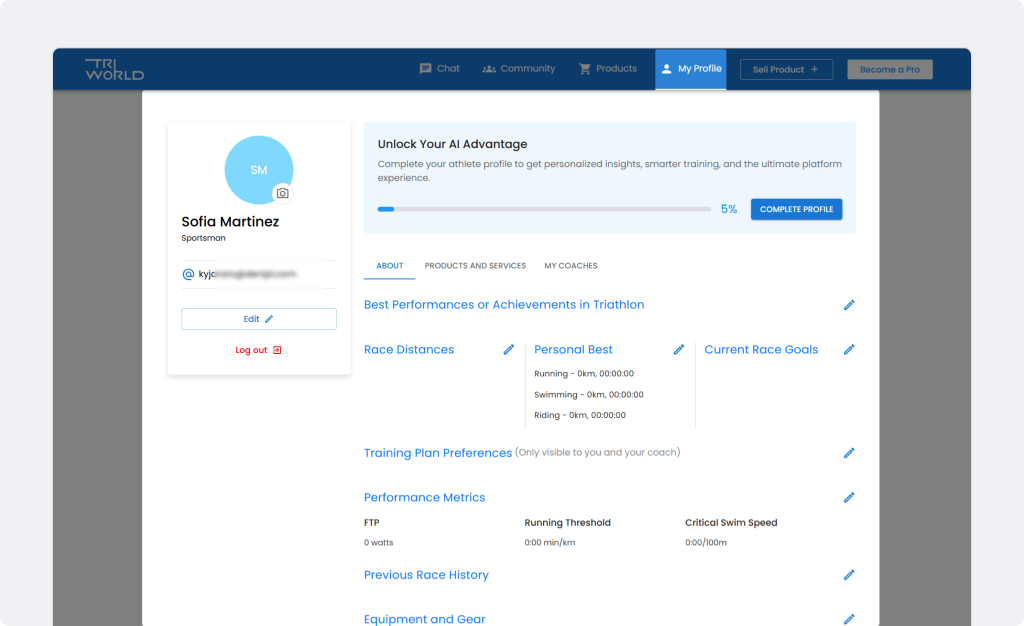The image size is (1024, 626).
Task: Click the pencil icon beside Race Distances
Action: click(x=508, y=350)
